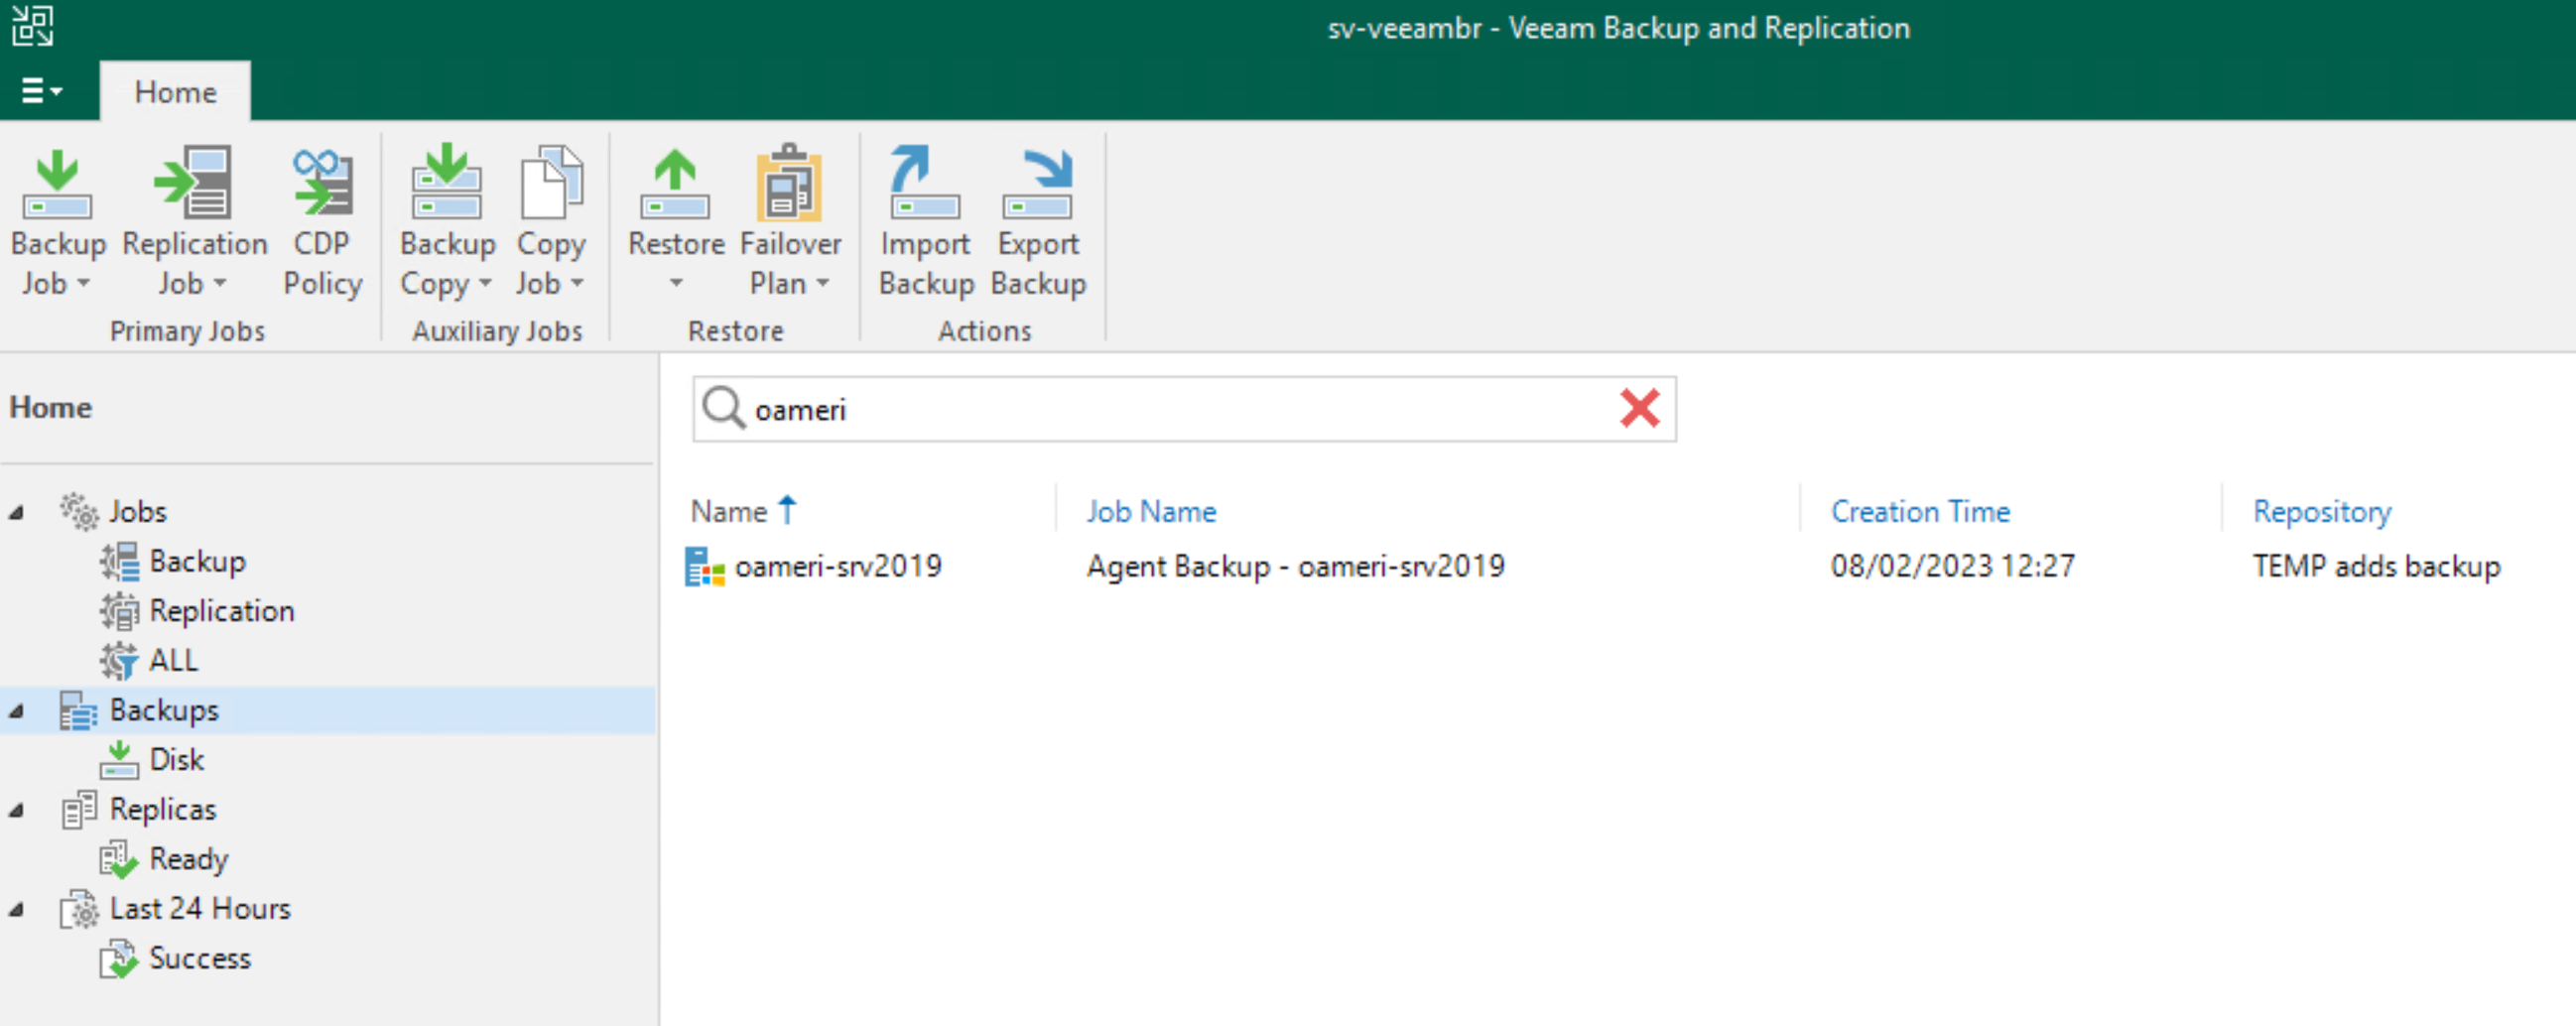The width and height of the screenshot is (2576, 1026).
Task: Click the Export Backup icon
Action: tap(1037, 184)
